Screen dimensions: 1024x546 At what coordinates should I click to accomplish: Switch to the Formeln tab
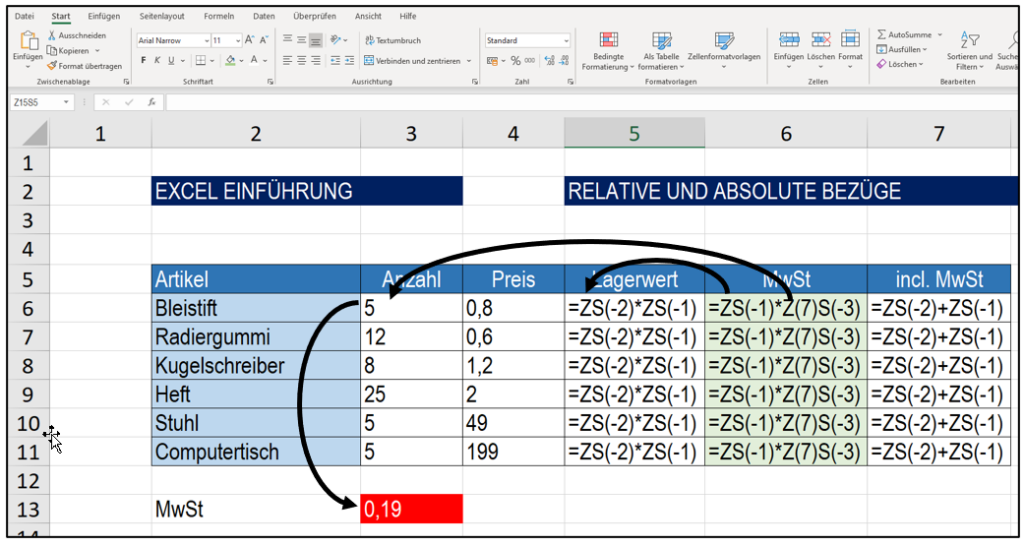(x=219, y=16)
